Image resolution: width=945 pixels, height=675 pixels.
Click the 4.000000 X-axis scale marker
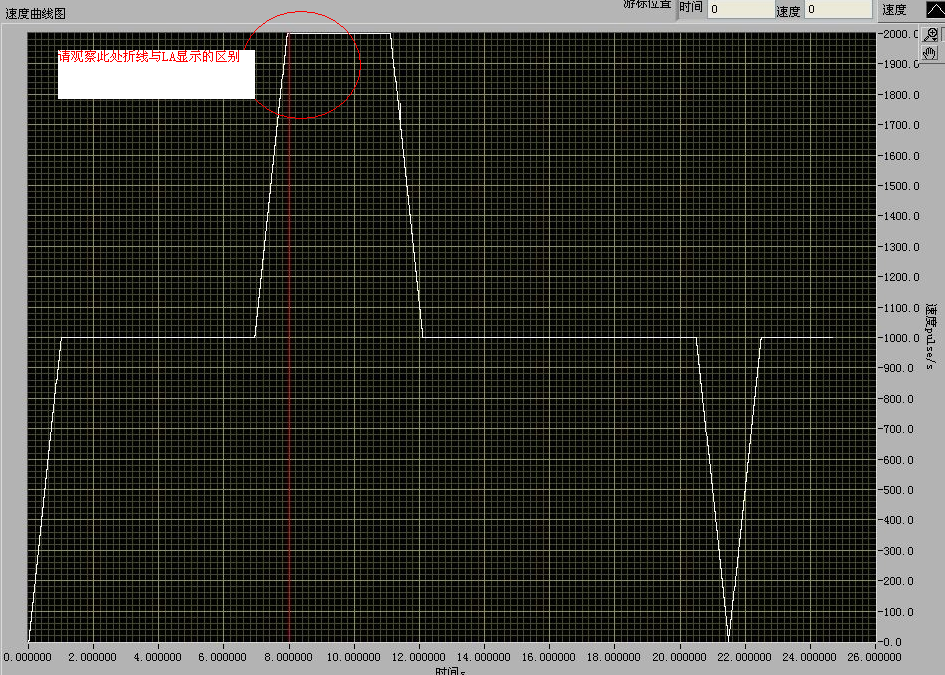click(x=158, y=657)
